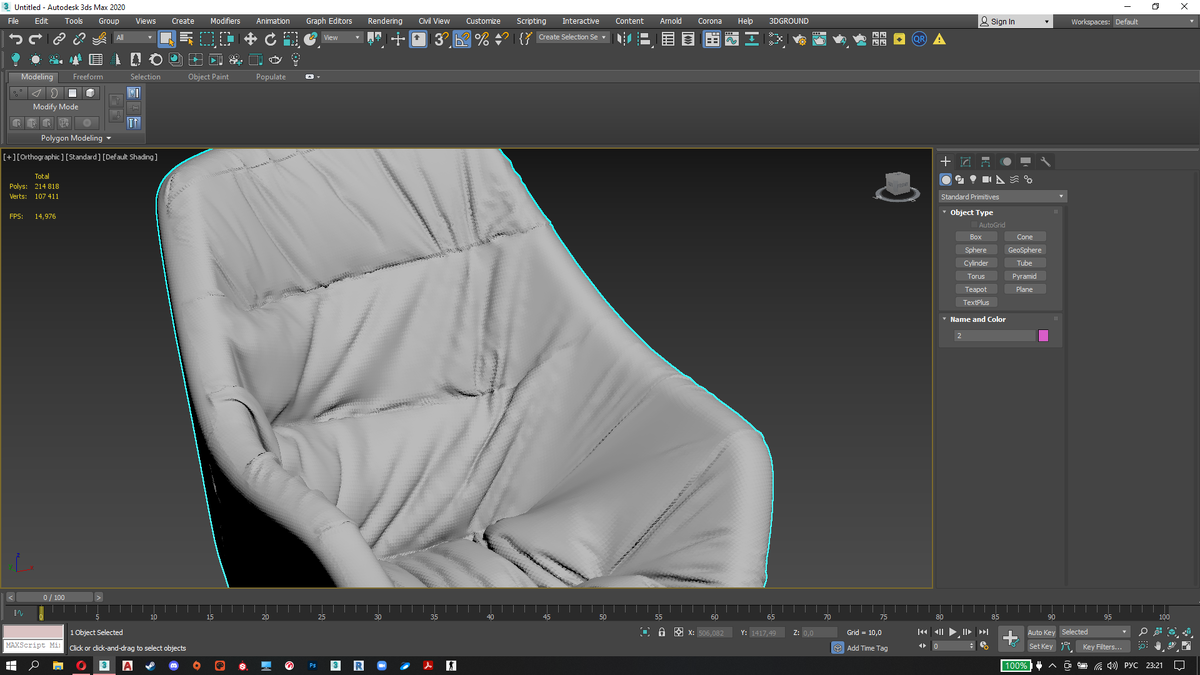This screenshot has width=1200, height=675.
Task: Click the Teapot primitive button
Action: [x=975, y=289]
